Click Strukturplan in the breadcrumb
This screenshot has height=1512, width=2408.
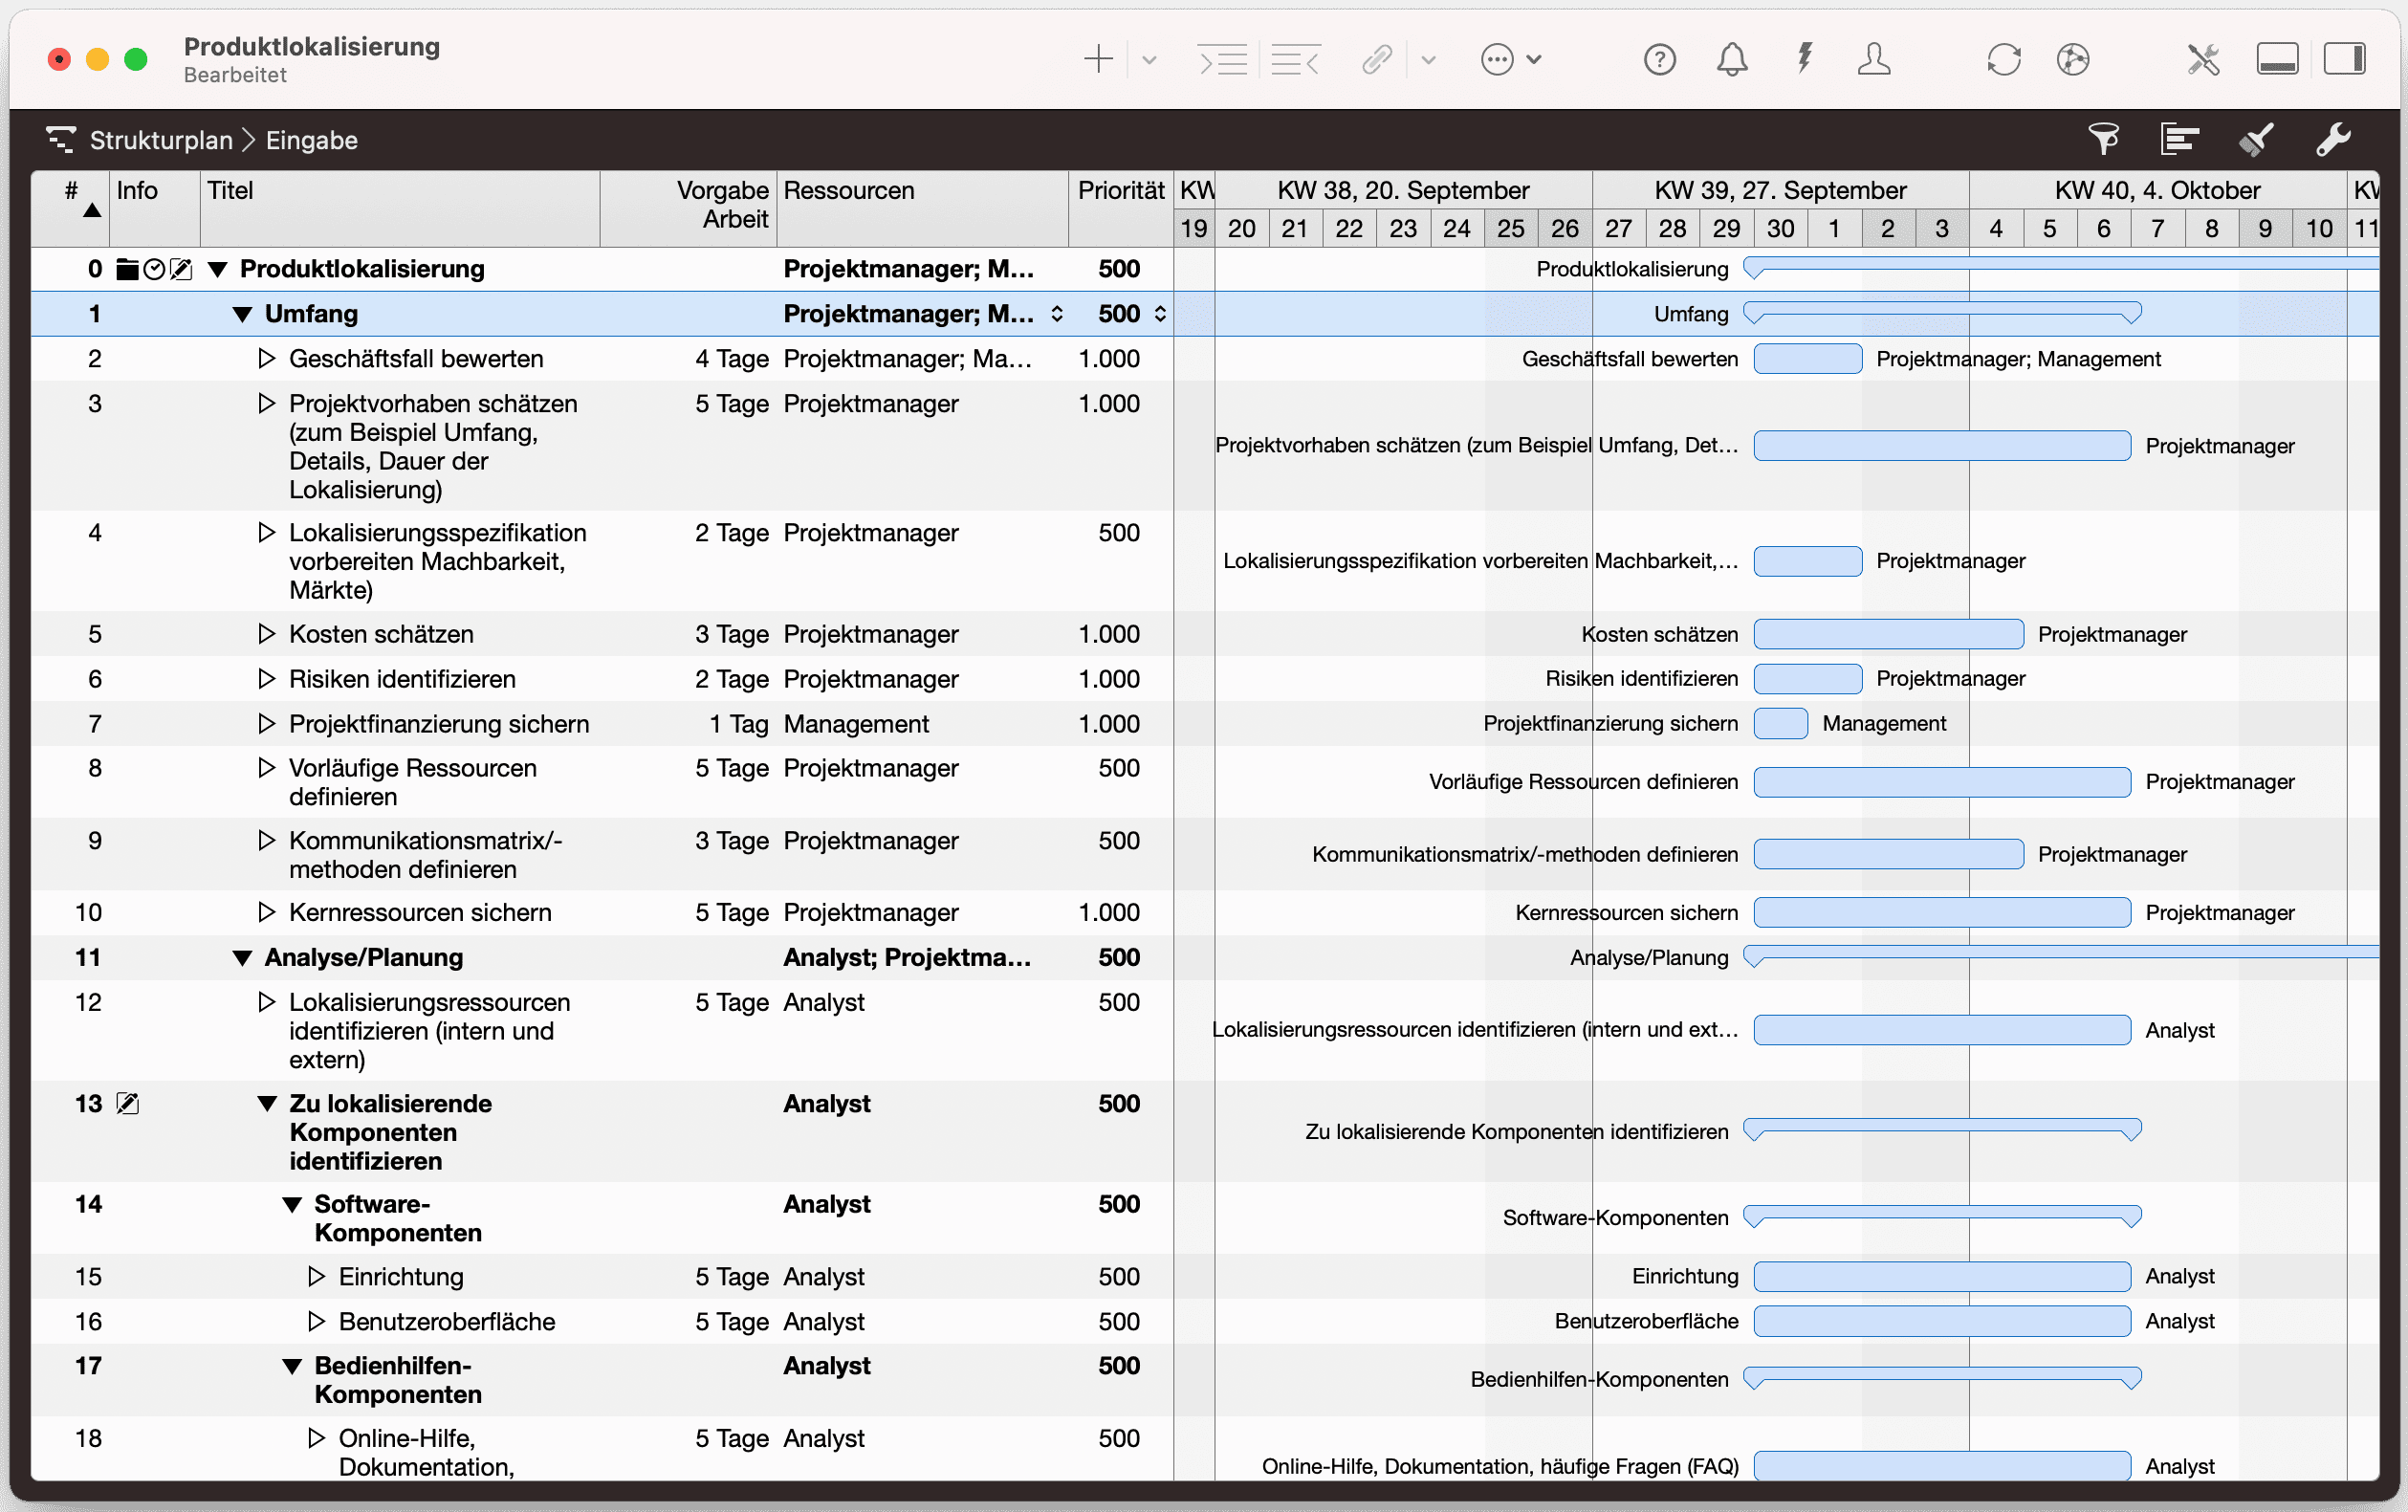click(x=161, y=140)
